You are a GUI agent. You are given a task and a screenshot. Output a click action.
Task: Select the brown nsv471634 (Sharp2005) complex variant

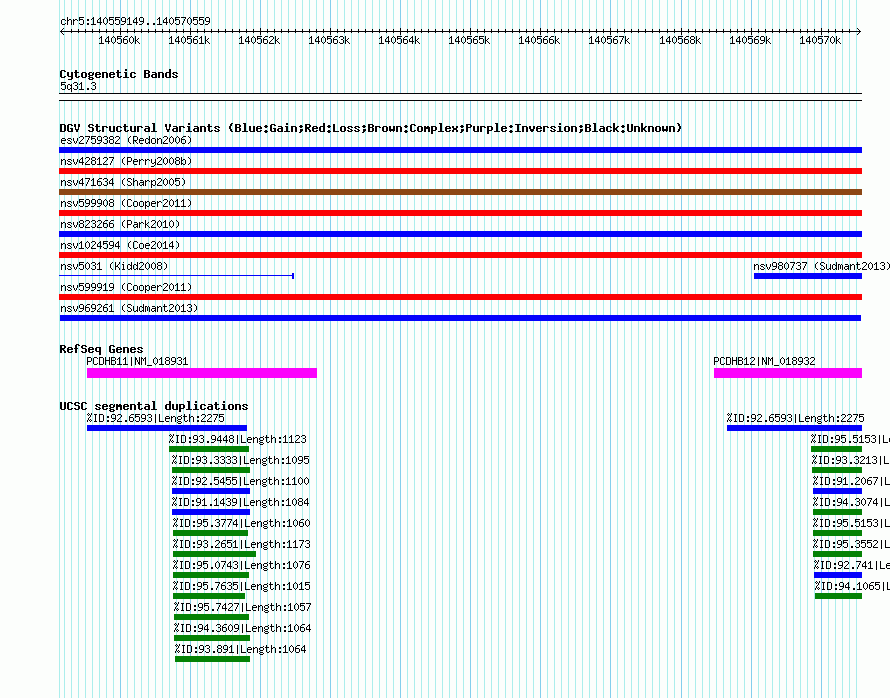[x=460, y=192]
